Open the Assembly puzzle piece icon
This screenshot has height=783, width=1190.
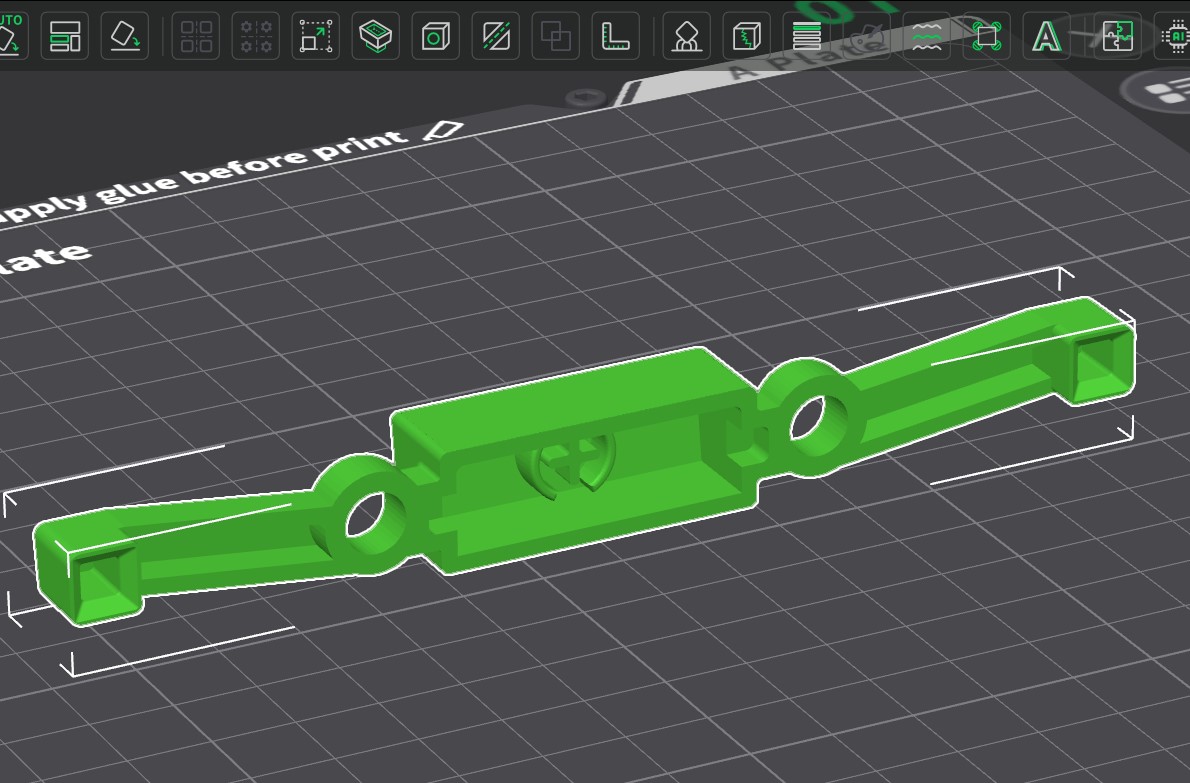tap(1117, 36)
